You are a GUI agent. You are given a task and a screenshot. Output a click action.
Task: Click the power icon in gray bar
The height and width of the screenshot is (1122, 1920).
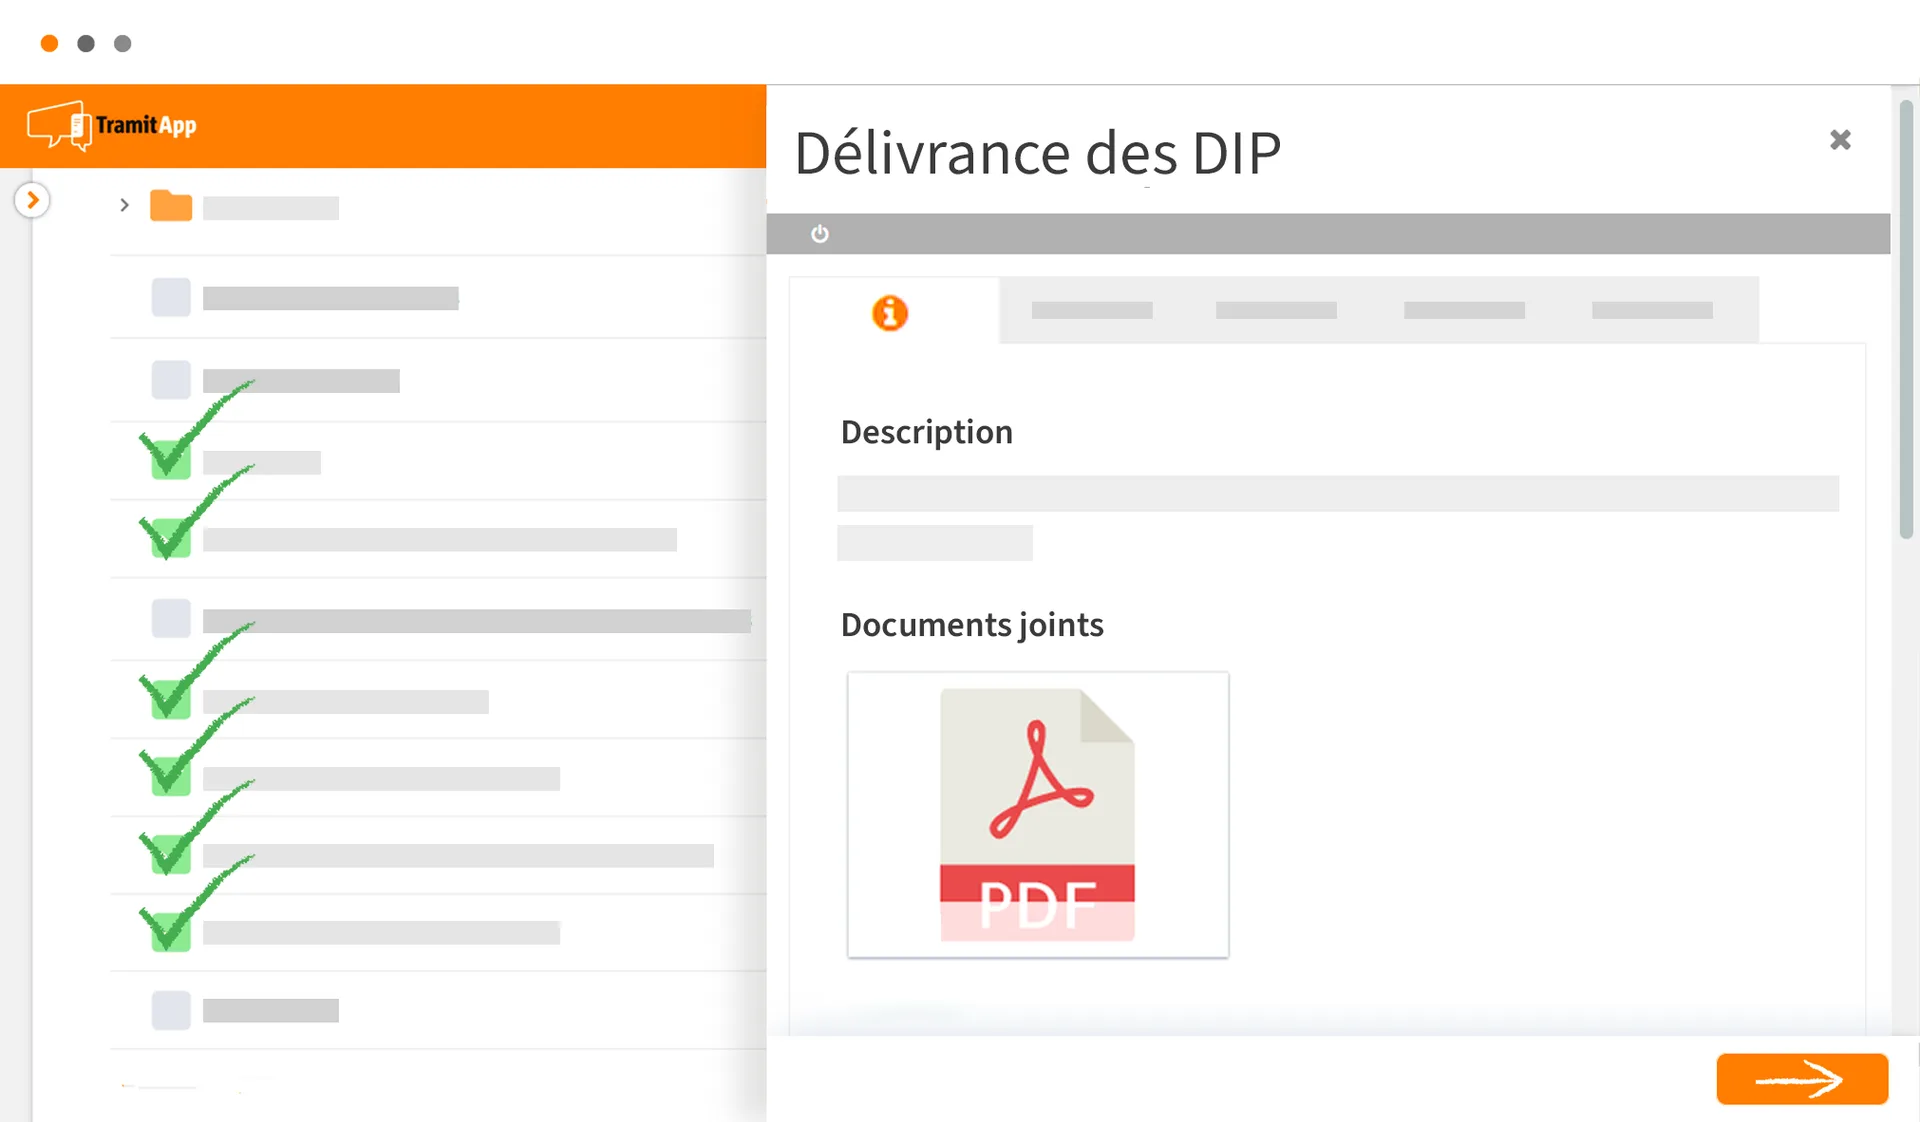coord(820,233)
